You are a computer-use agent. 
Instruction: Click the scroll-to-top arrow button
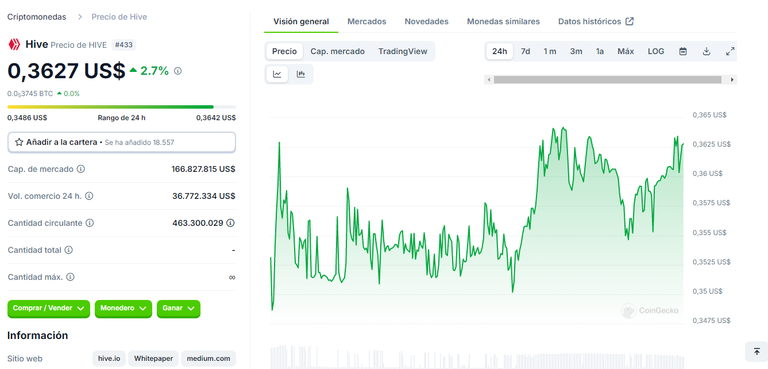pos(757,351)
